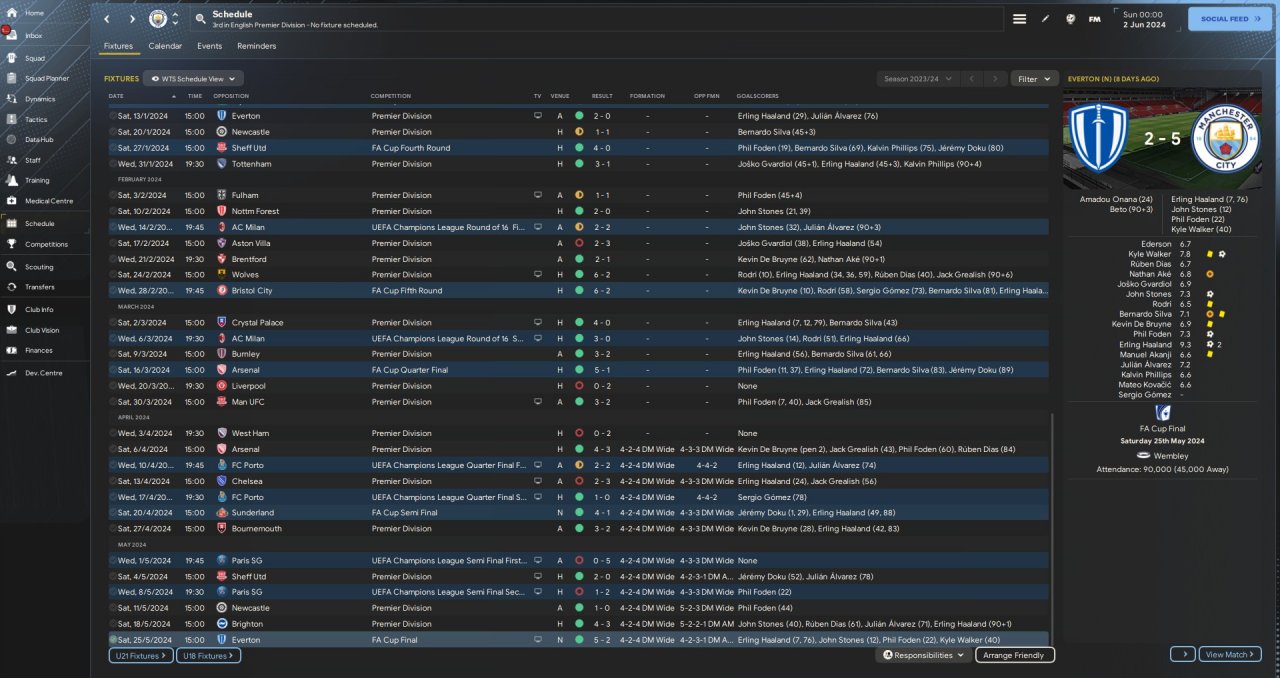The height and width of the screenshot is (678, 1280).
Task: Click Ederson in the ratings list
Action: coord(1157,244)
